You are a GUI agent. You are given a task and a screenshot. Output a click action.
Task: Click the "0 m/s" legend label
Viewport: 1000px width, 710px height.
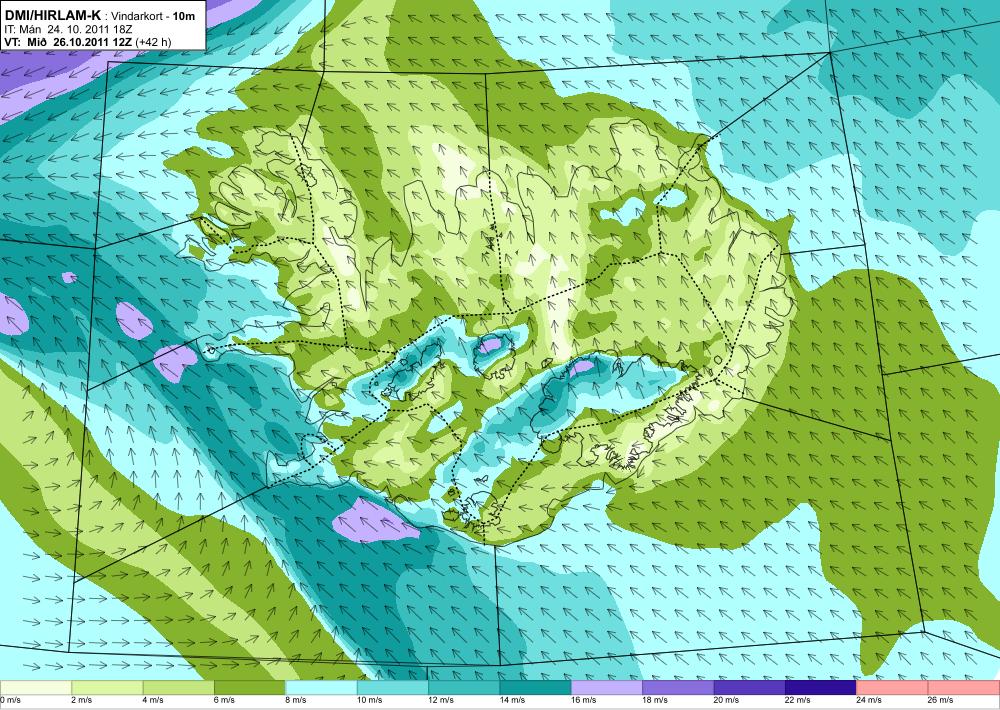pyautogui.click(x=10, y=700)
